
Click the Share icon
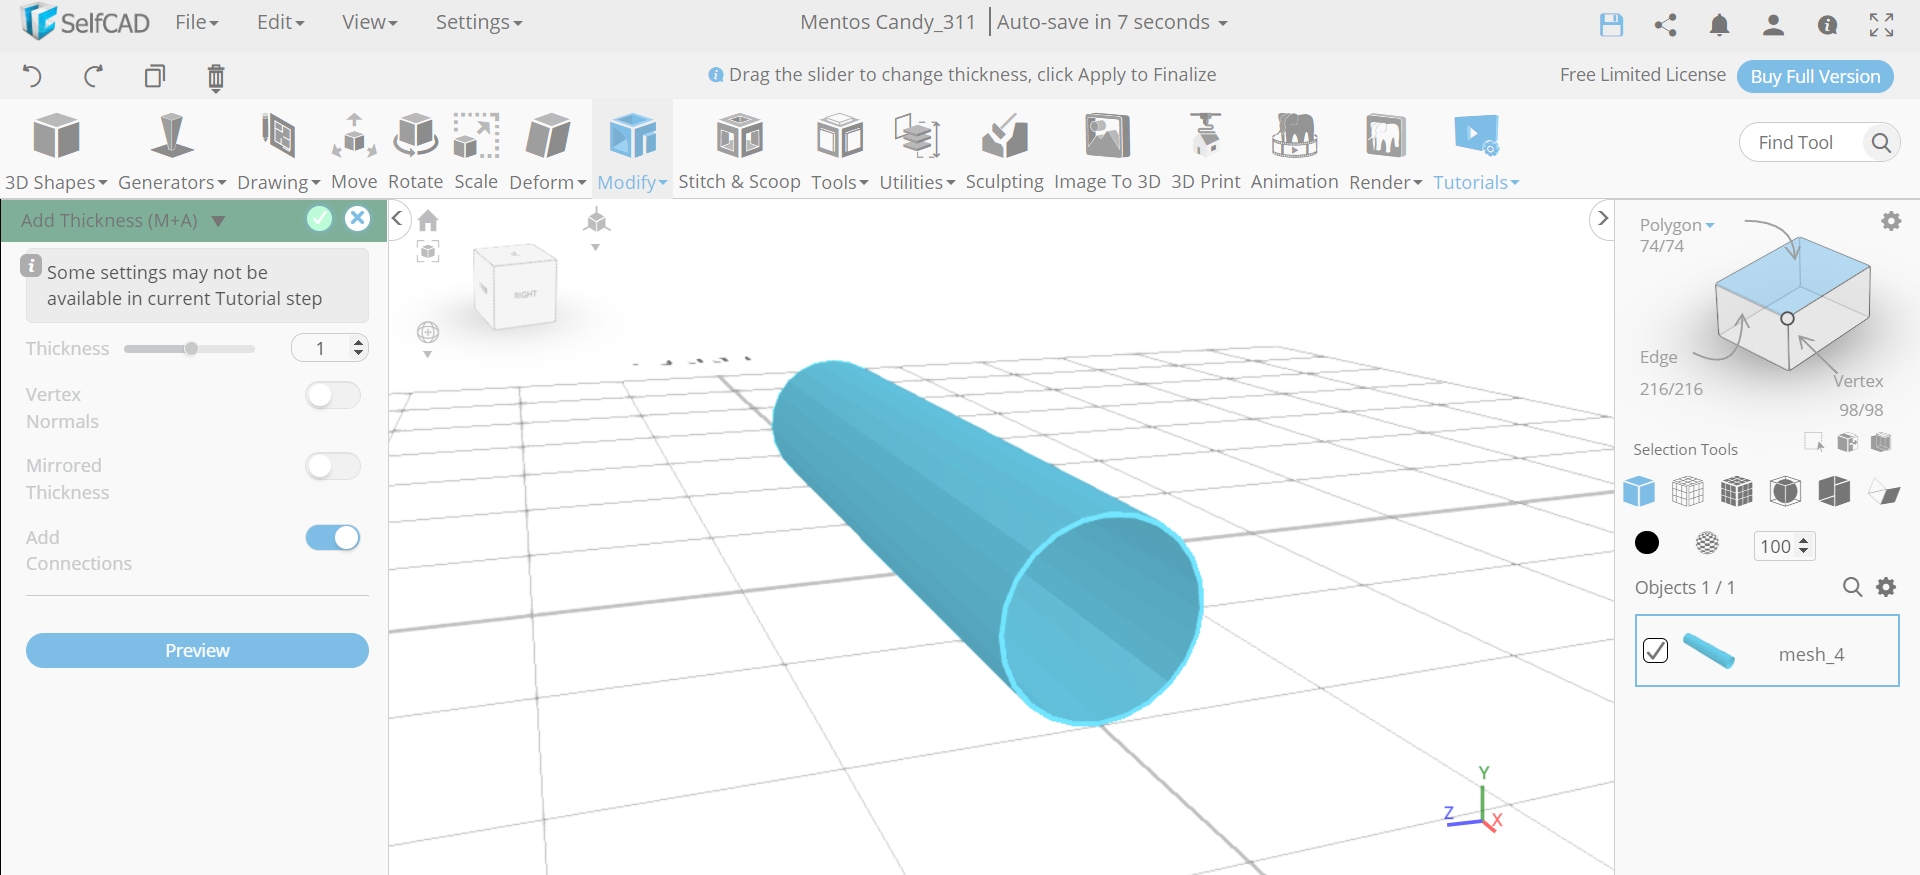click(x=1665, y=25)
